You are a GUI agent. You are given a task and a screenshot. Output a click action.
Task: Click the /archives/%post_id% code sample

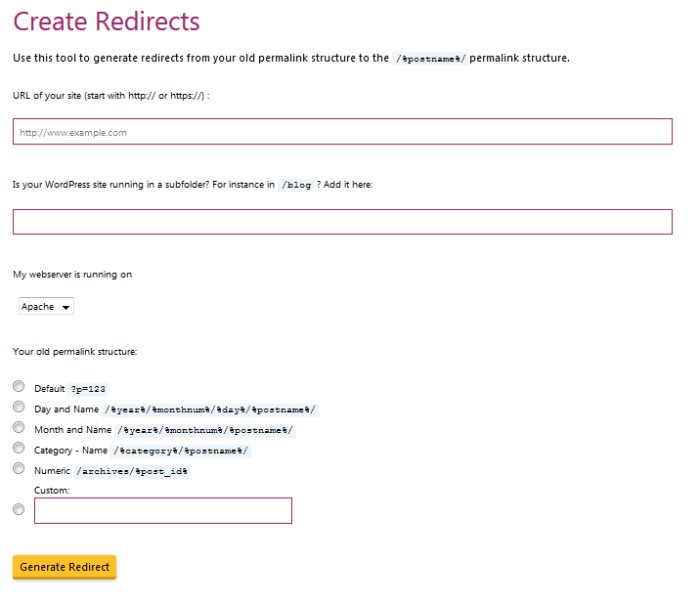pyautogui.click(x=132, y=470)
